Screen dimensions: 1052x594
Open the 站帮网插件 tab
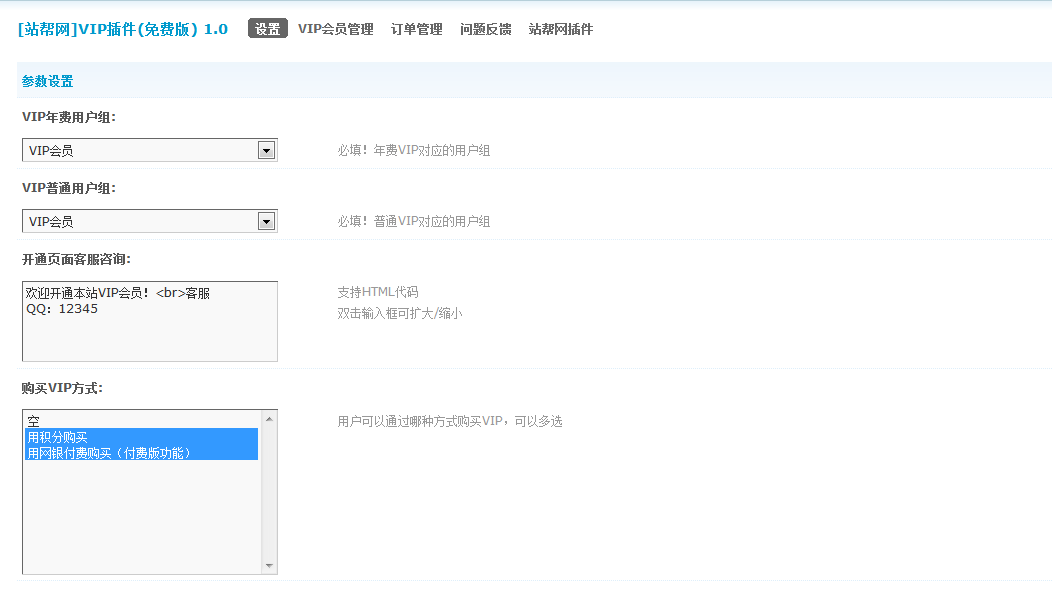tap(560, 29)
